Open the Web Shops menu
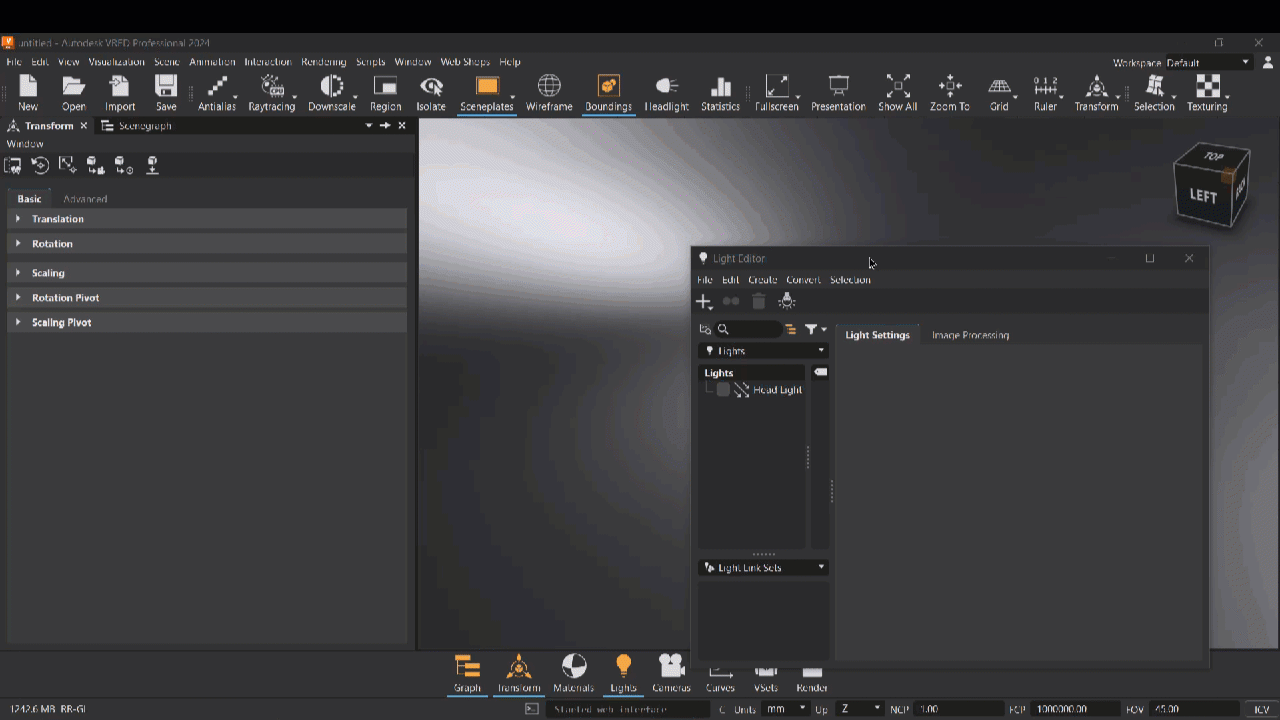This screenshot has width=1280, height=720. point(465,62)
